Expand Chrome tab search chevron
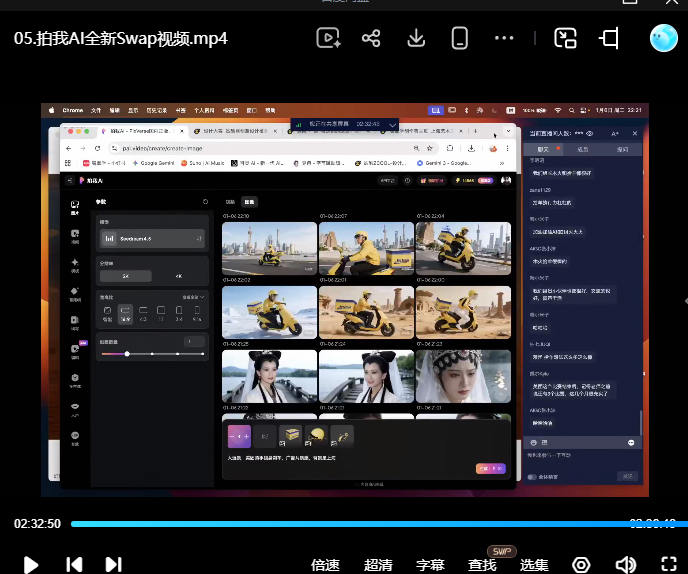 tap(508, 131)
